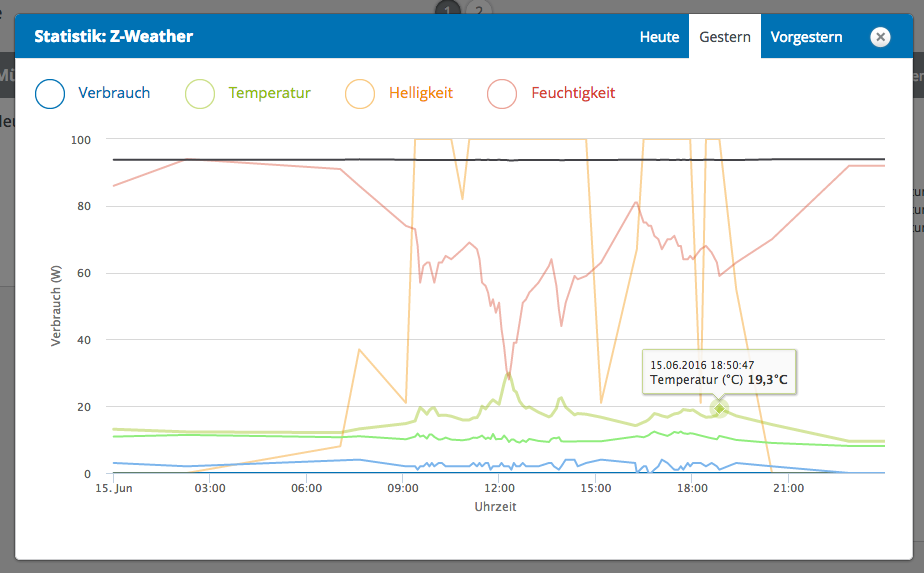Switch to the Heute tab

(659, 37)
